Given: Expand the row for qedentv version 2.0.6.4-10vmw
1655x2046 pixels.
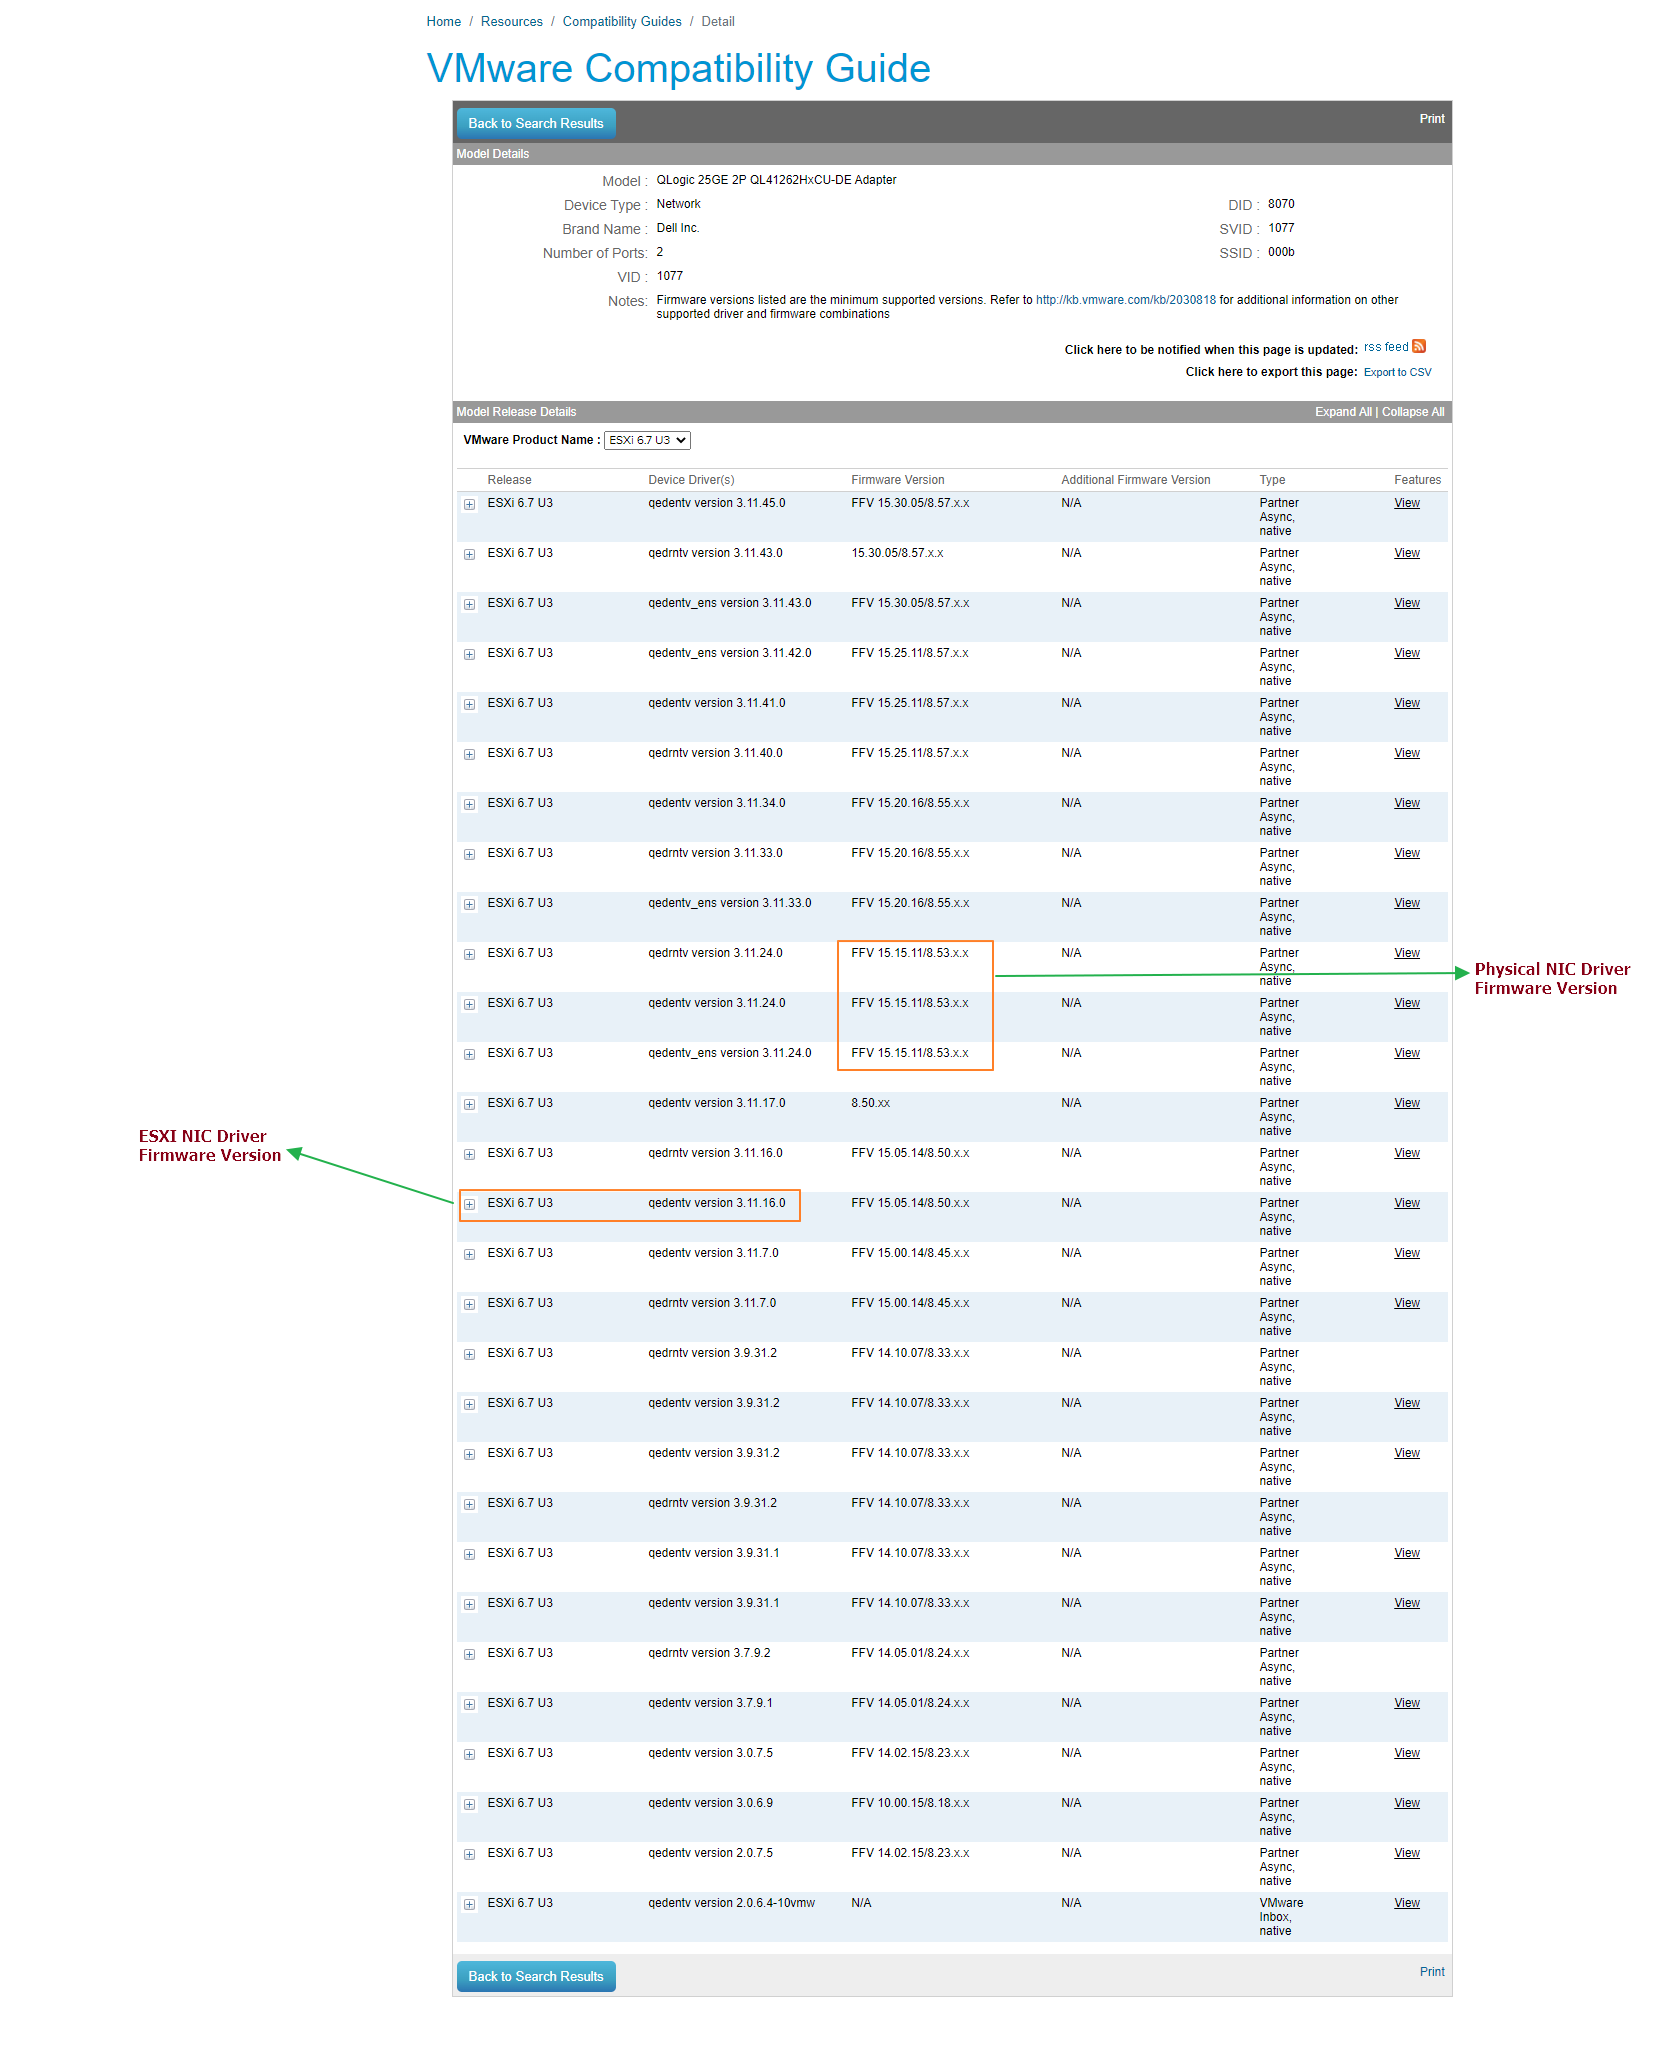Looking at the screenshot, I should (x=470, y=1904).
